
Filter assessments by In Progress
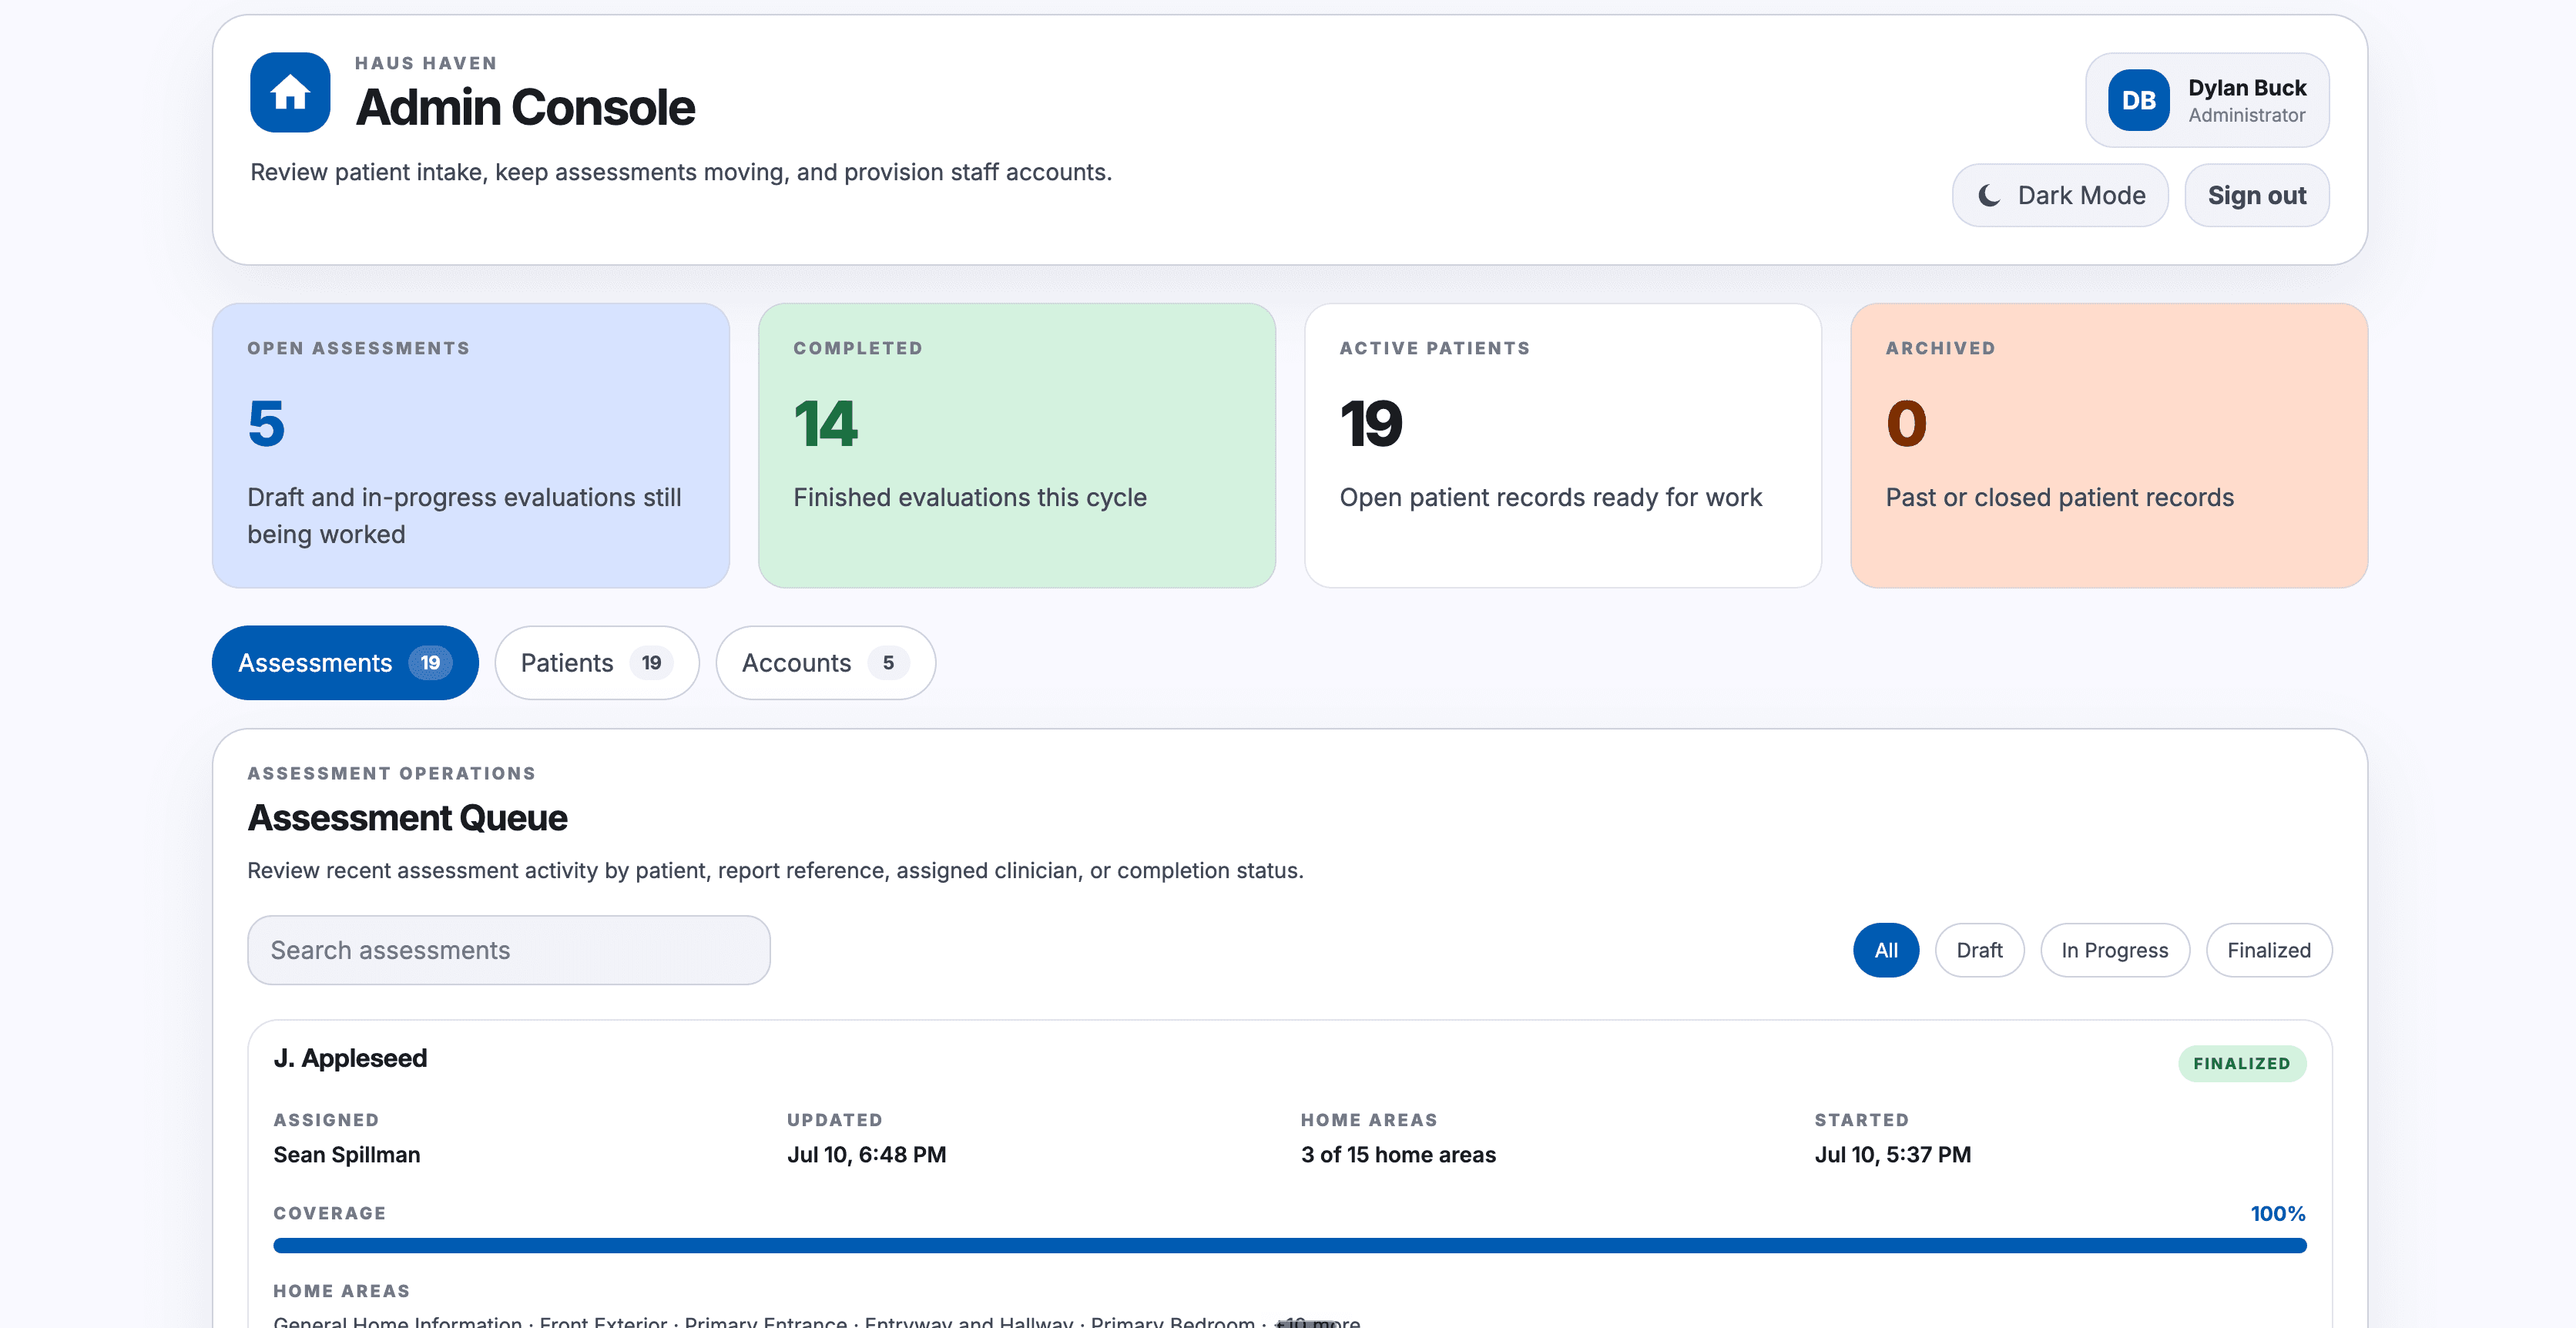click(x=2115, y=950)
